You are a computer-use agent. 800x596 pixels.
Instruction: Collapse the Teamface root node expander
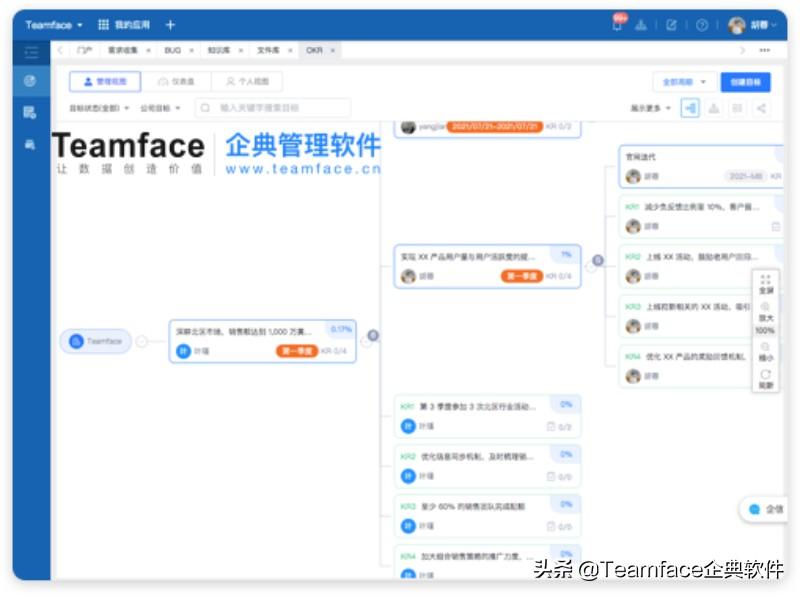click(142, 341)
